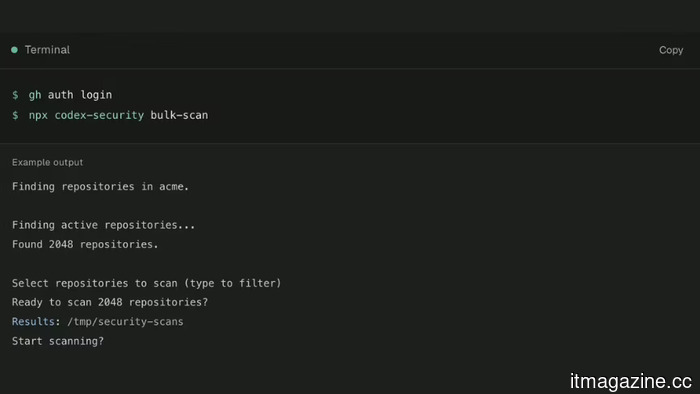Click 'Ready to scan 2048 repositories?' line

pos(110,302)
